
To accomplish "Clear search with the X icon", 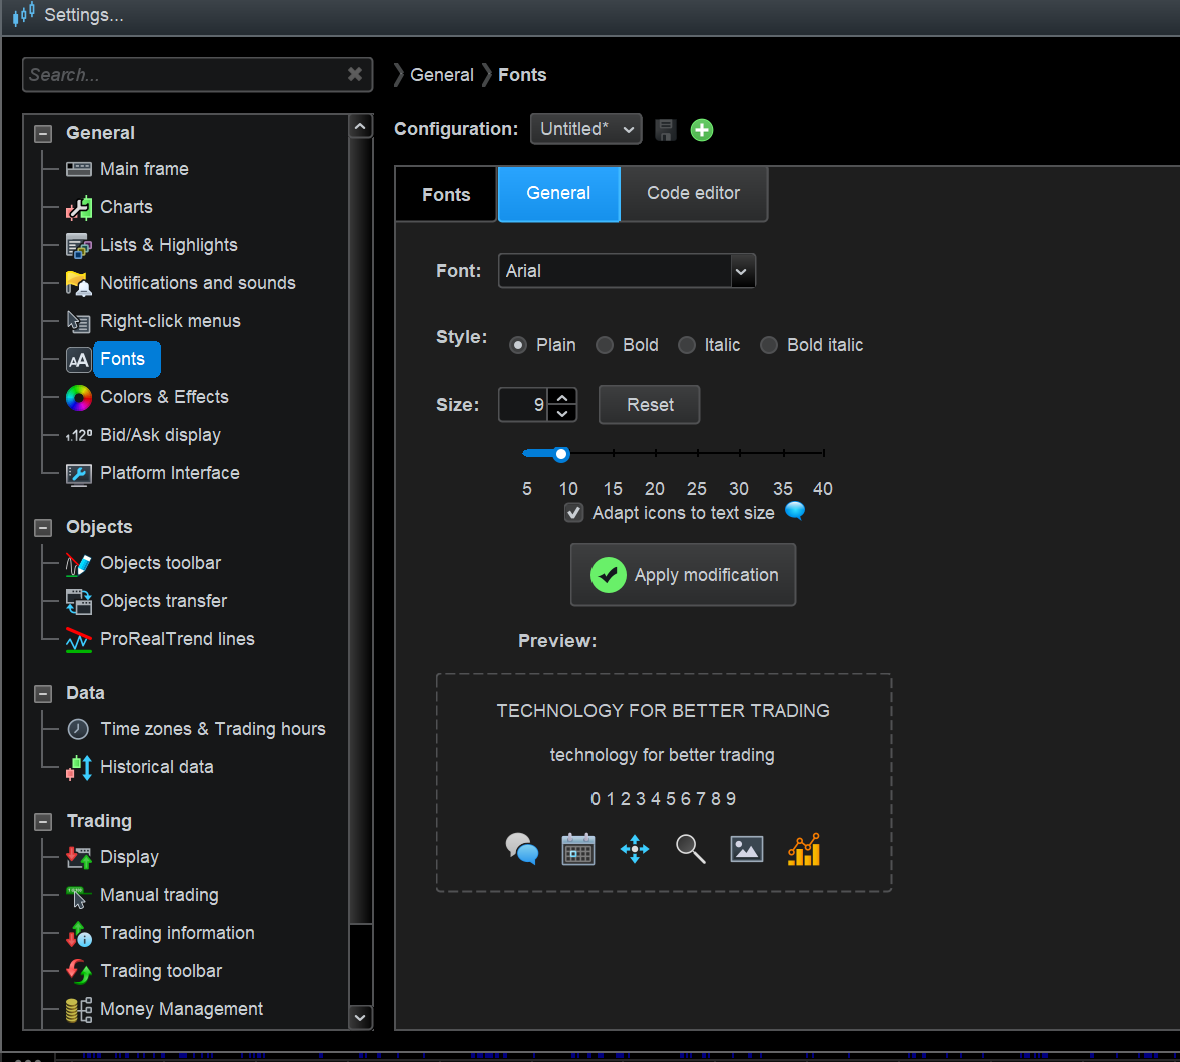I will 354,74.
